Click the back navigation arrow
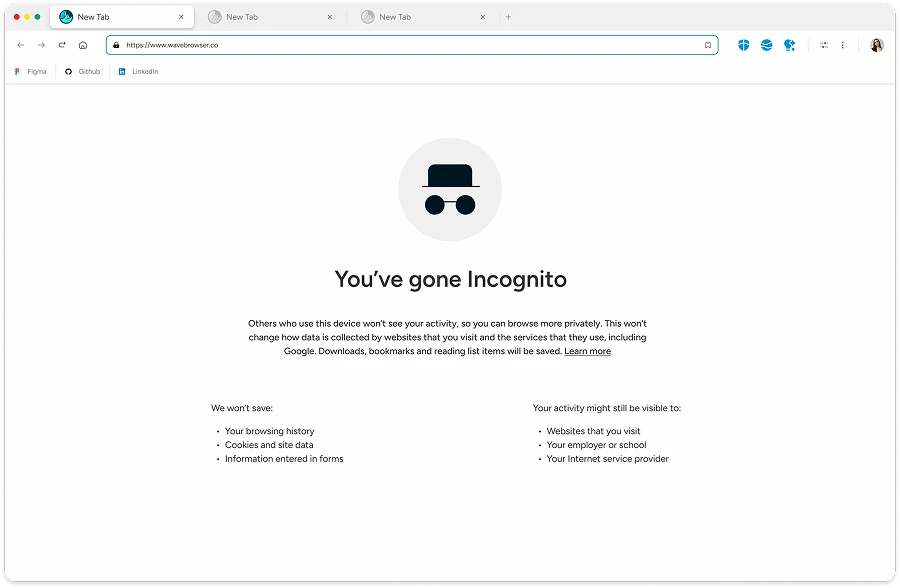900x588 pixels. [20, 44]
